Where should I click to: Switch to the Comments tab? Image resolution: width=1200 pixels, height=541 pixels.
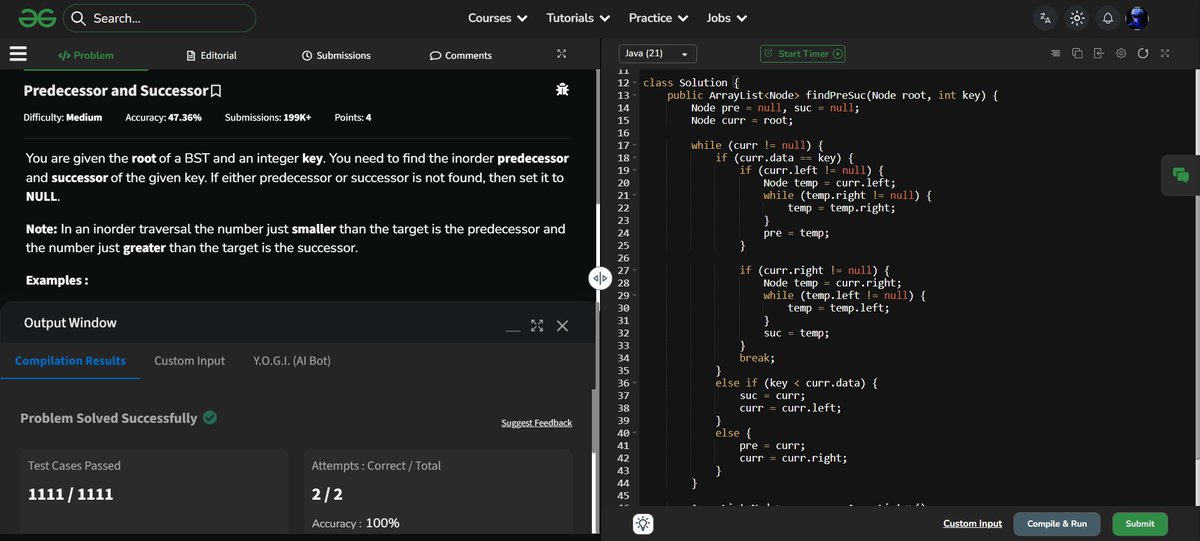461,55
